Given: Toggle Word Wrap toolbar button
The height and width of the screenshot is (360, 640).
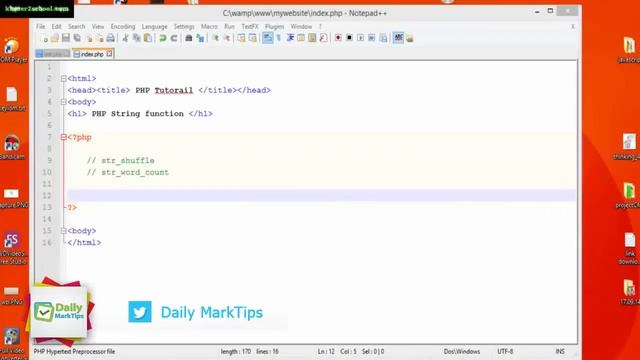Looking at the screenshot, I should tap(268, 38).
